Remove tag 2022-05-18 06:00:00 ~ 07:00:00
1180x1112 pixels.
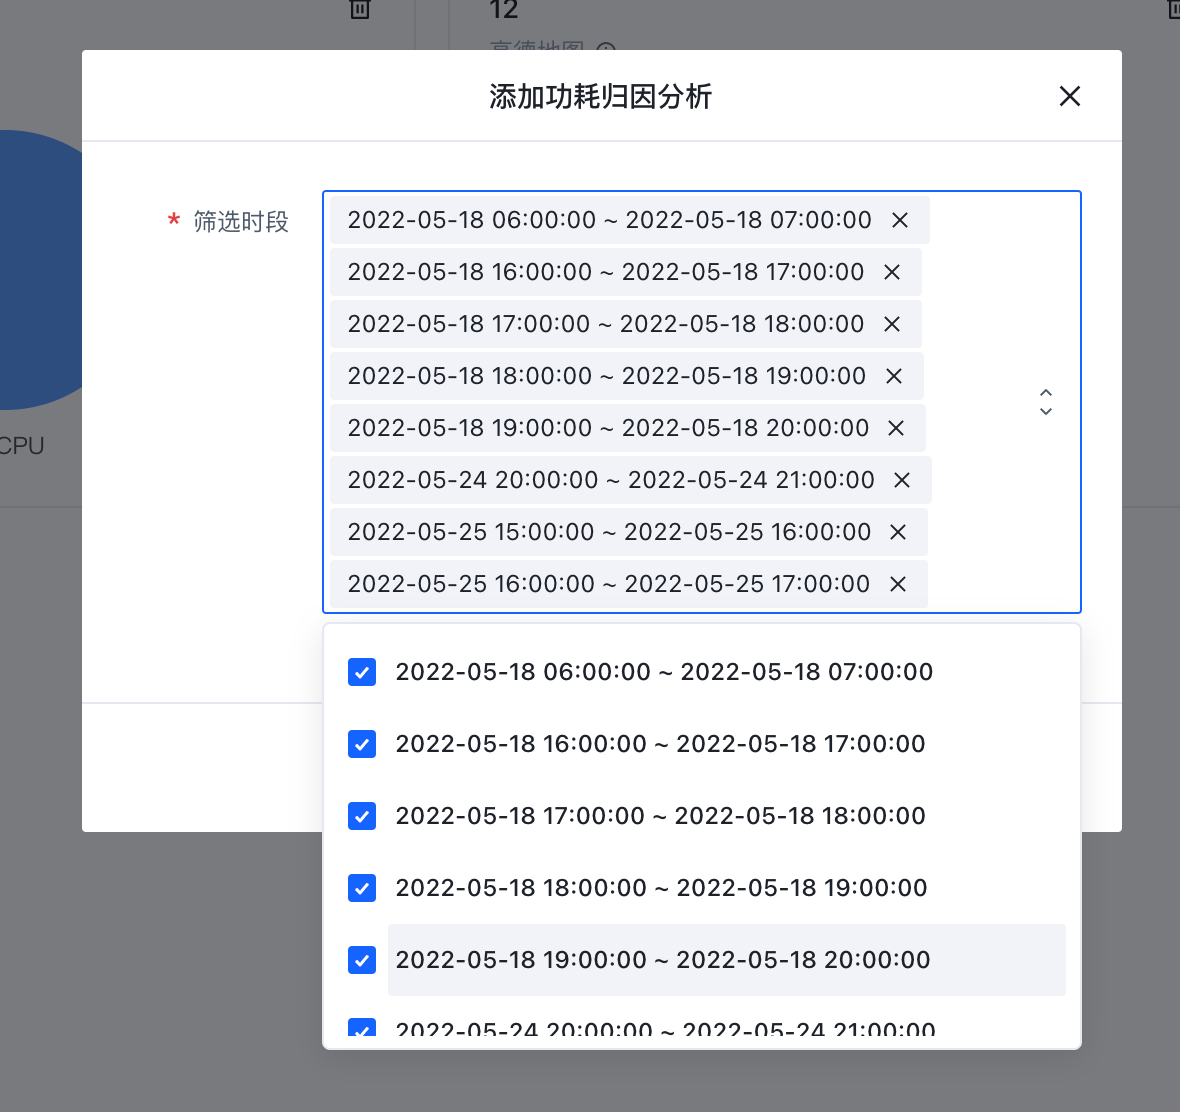coord(899,220)
